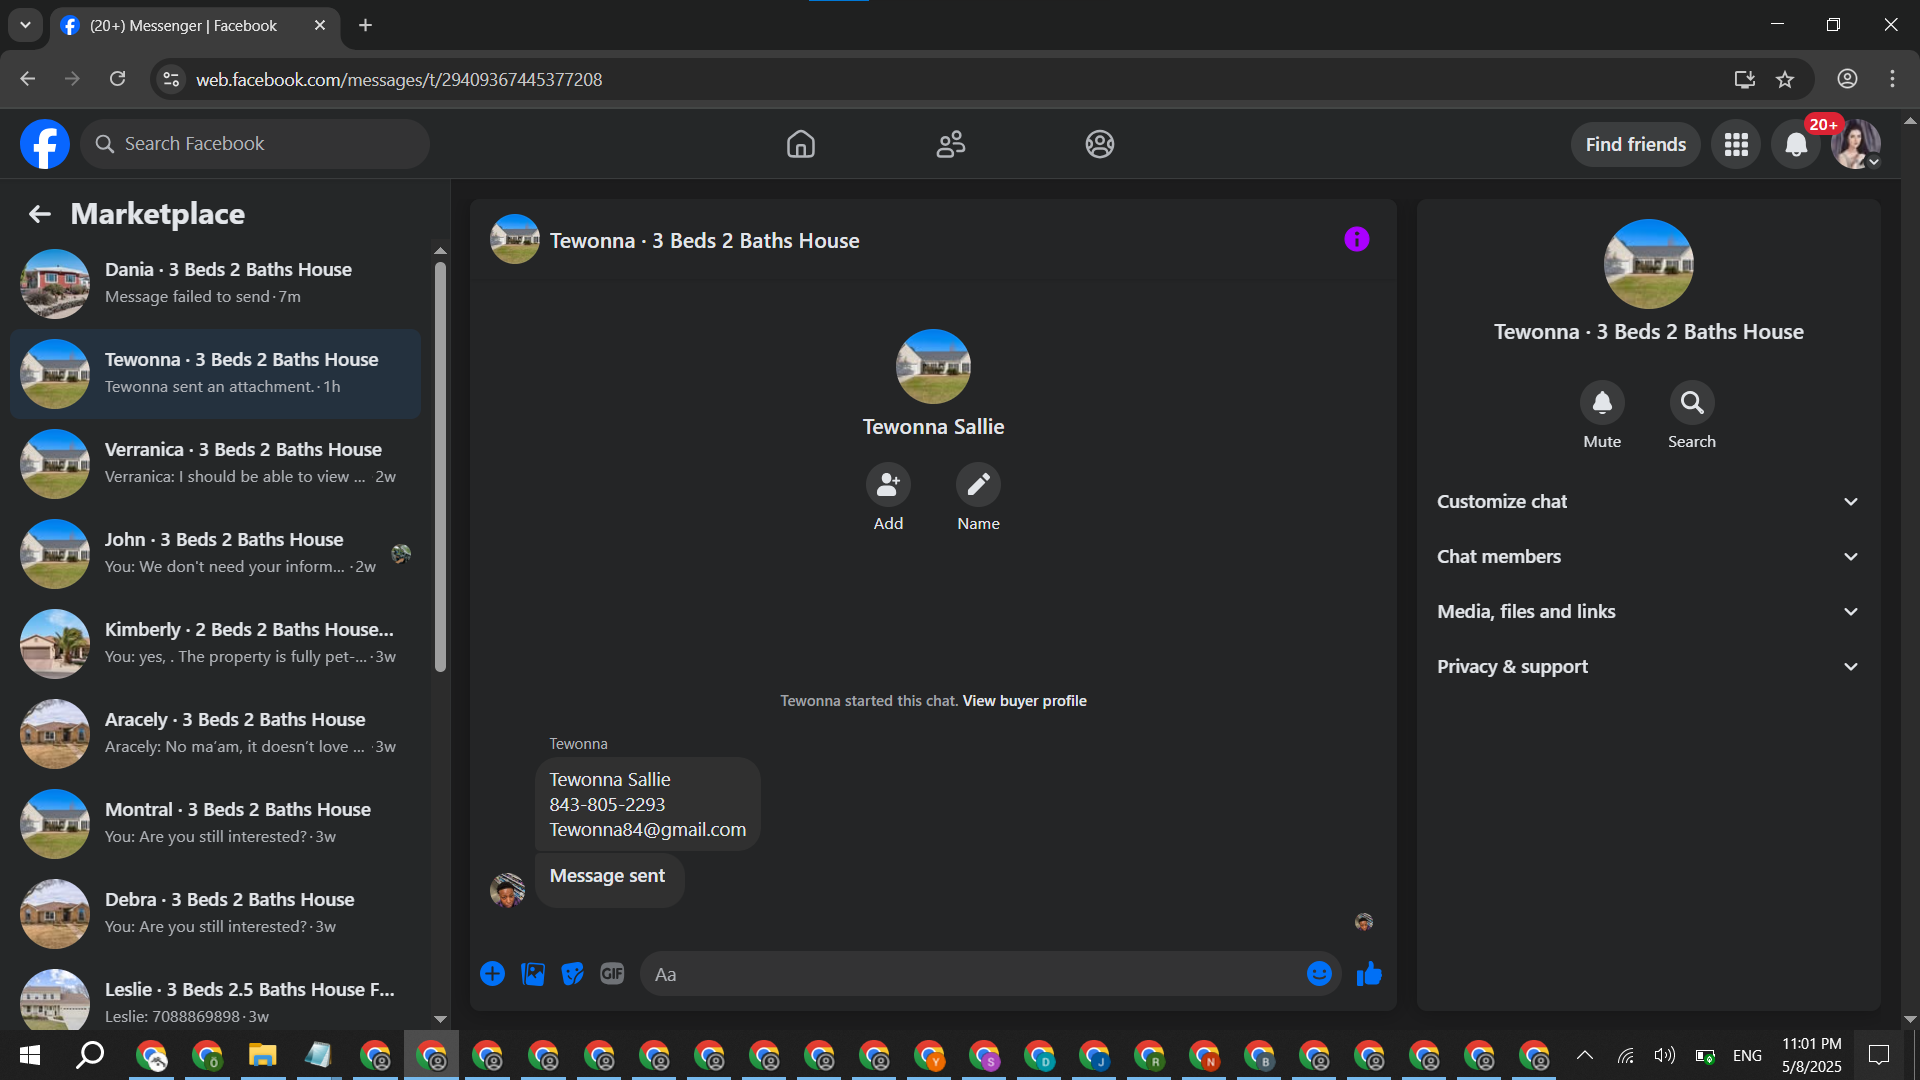
Task: Focus the Search Facebook field
Action: (x=255, y=144)
